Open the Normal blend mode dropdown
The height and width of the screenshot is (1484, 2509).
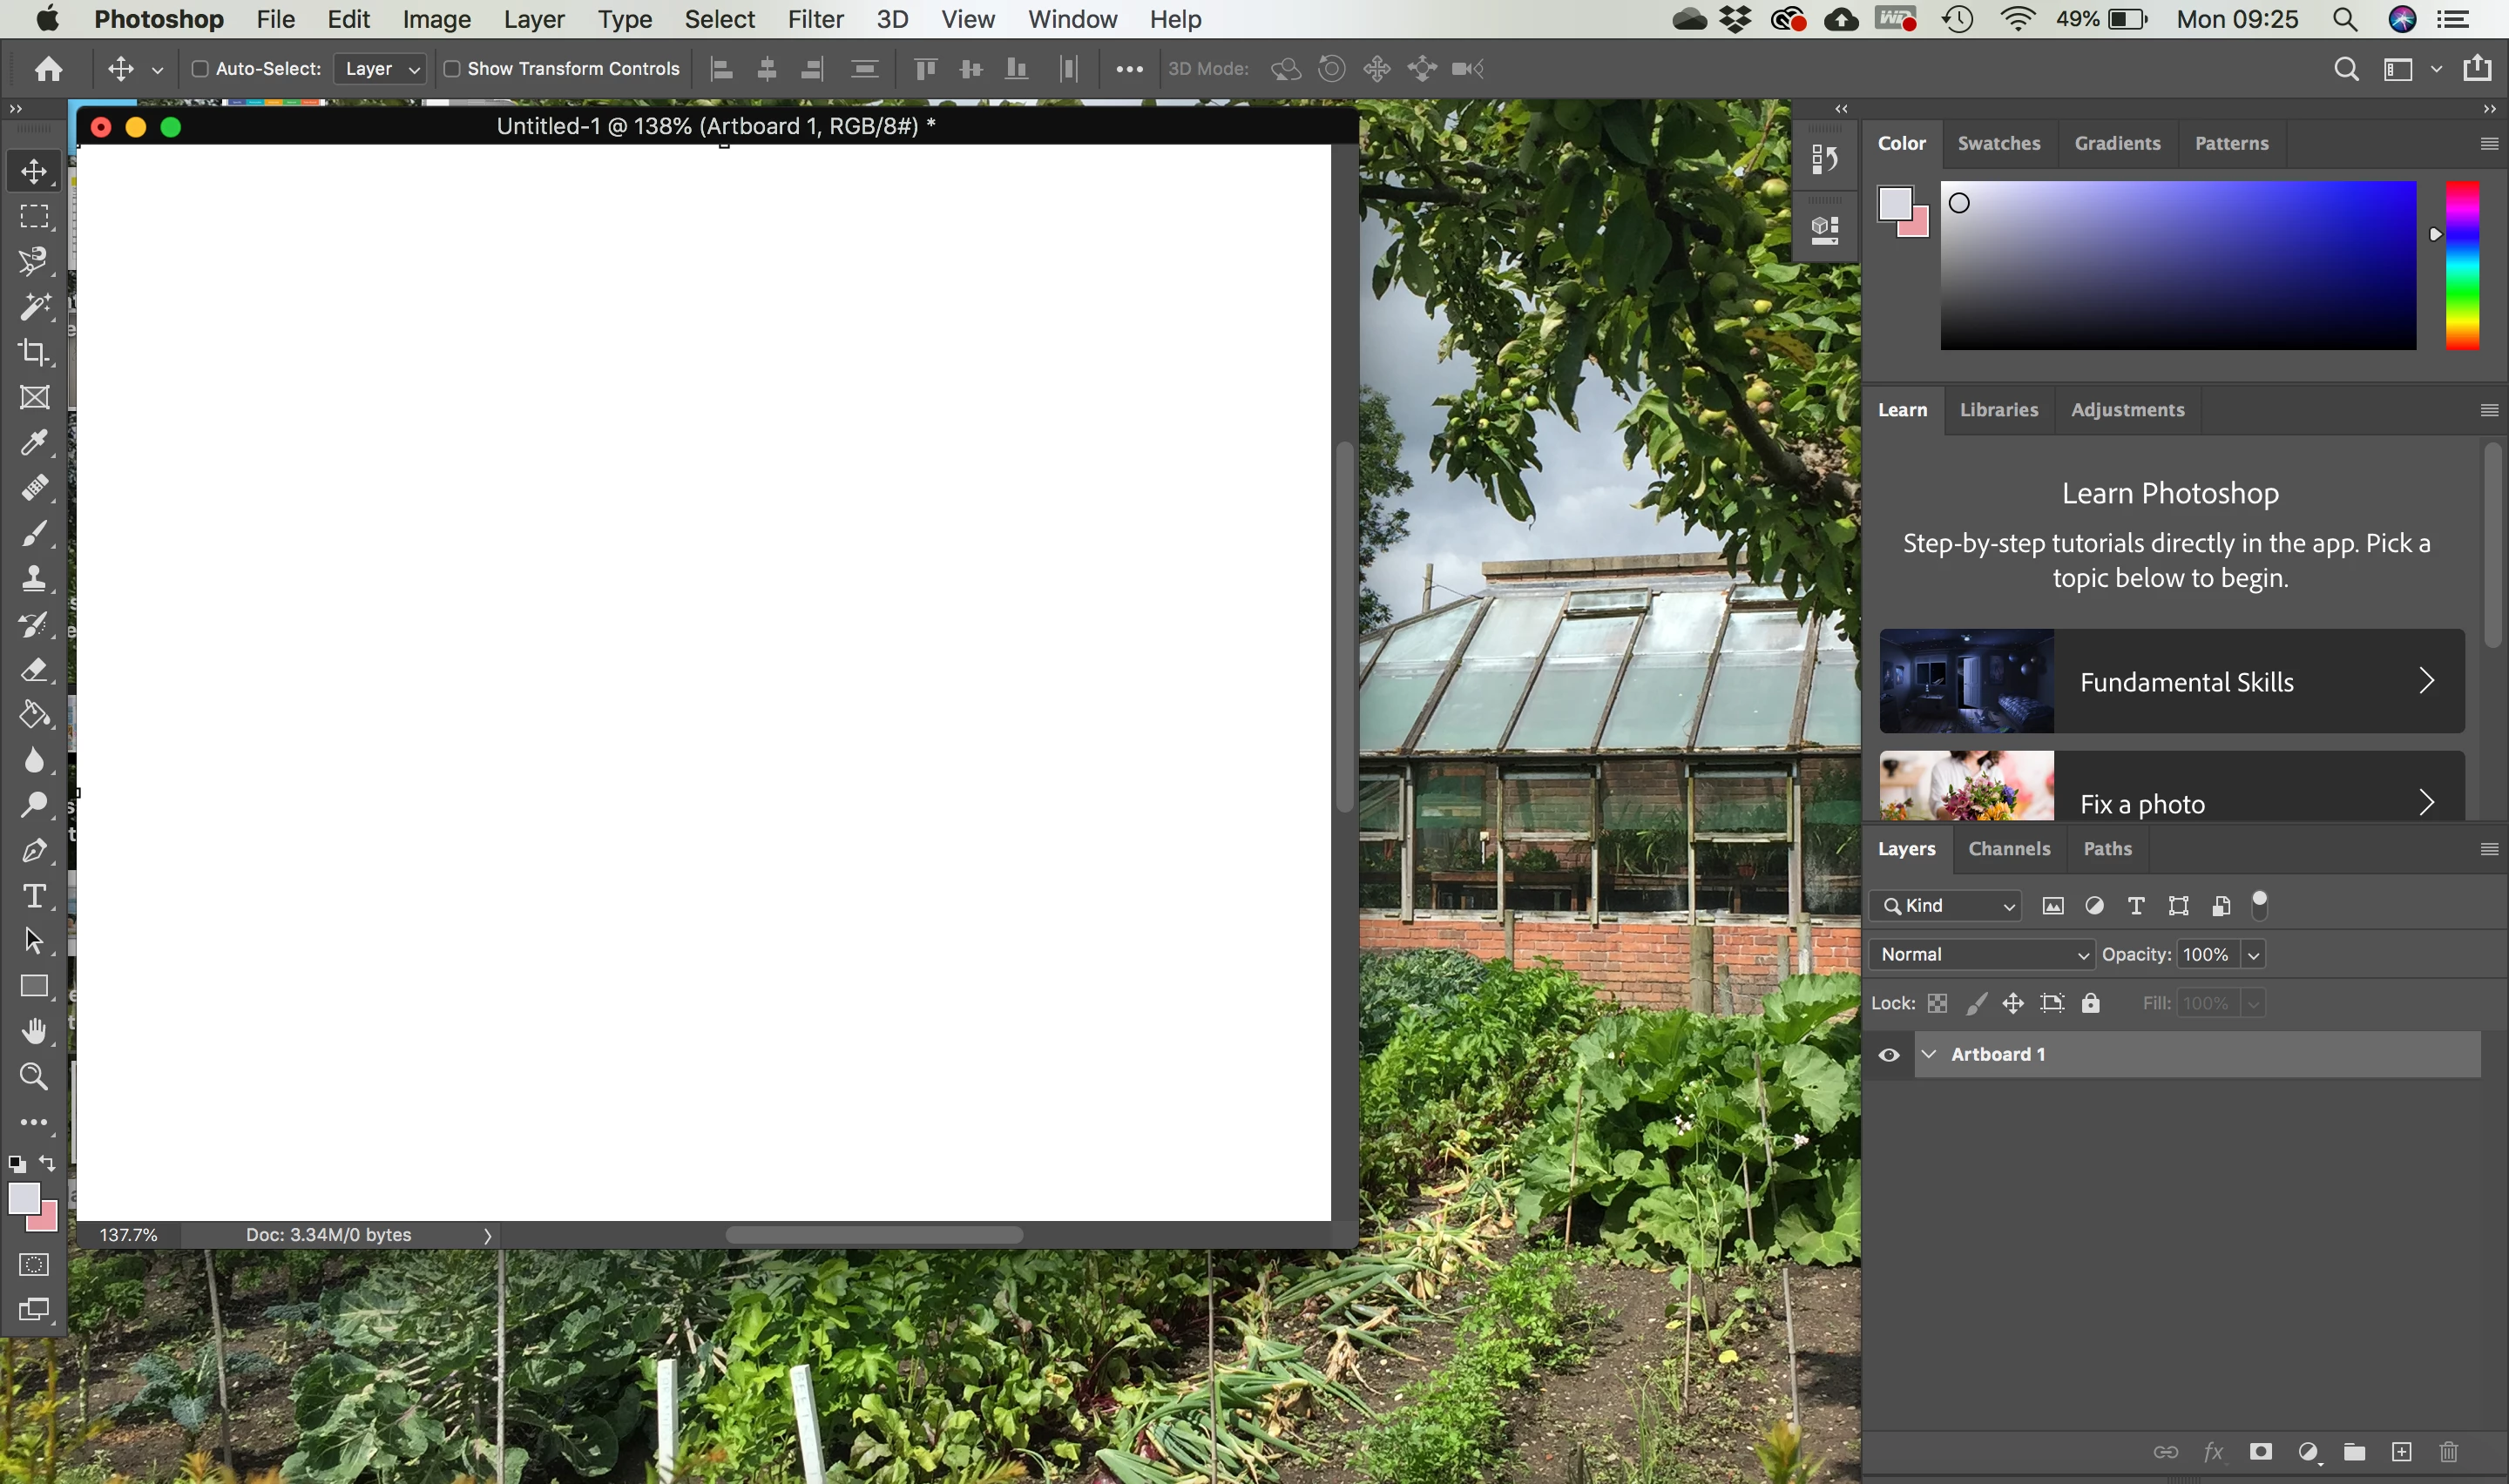[x=1981, y=954]
